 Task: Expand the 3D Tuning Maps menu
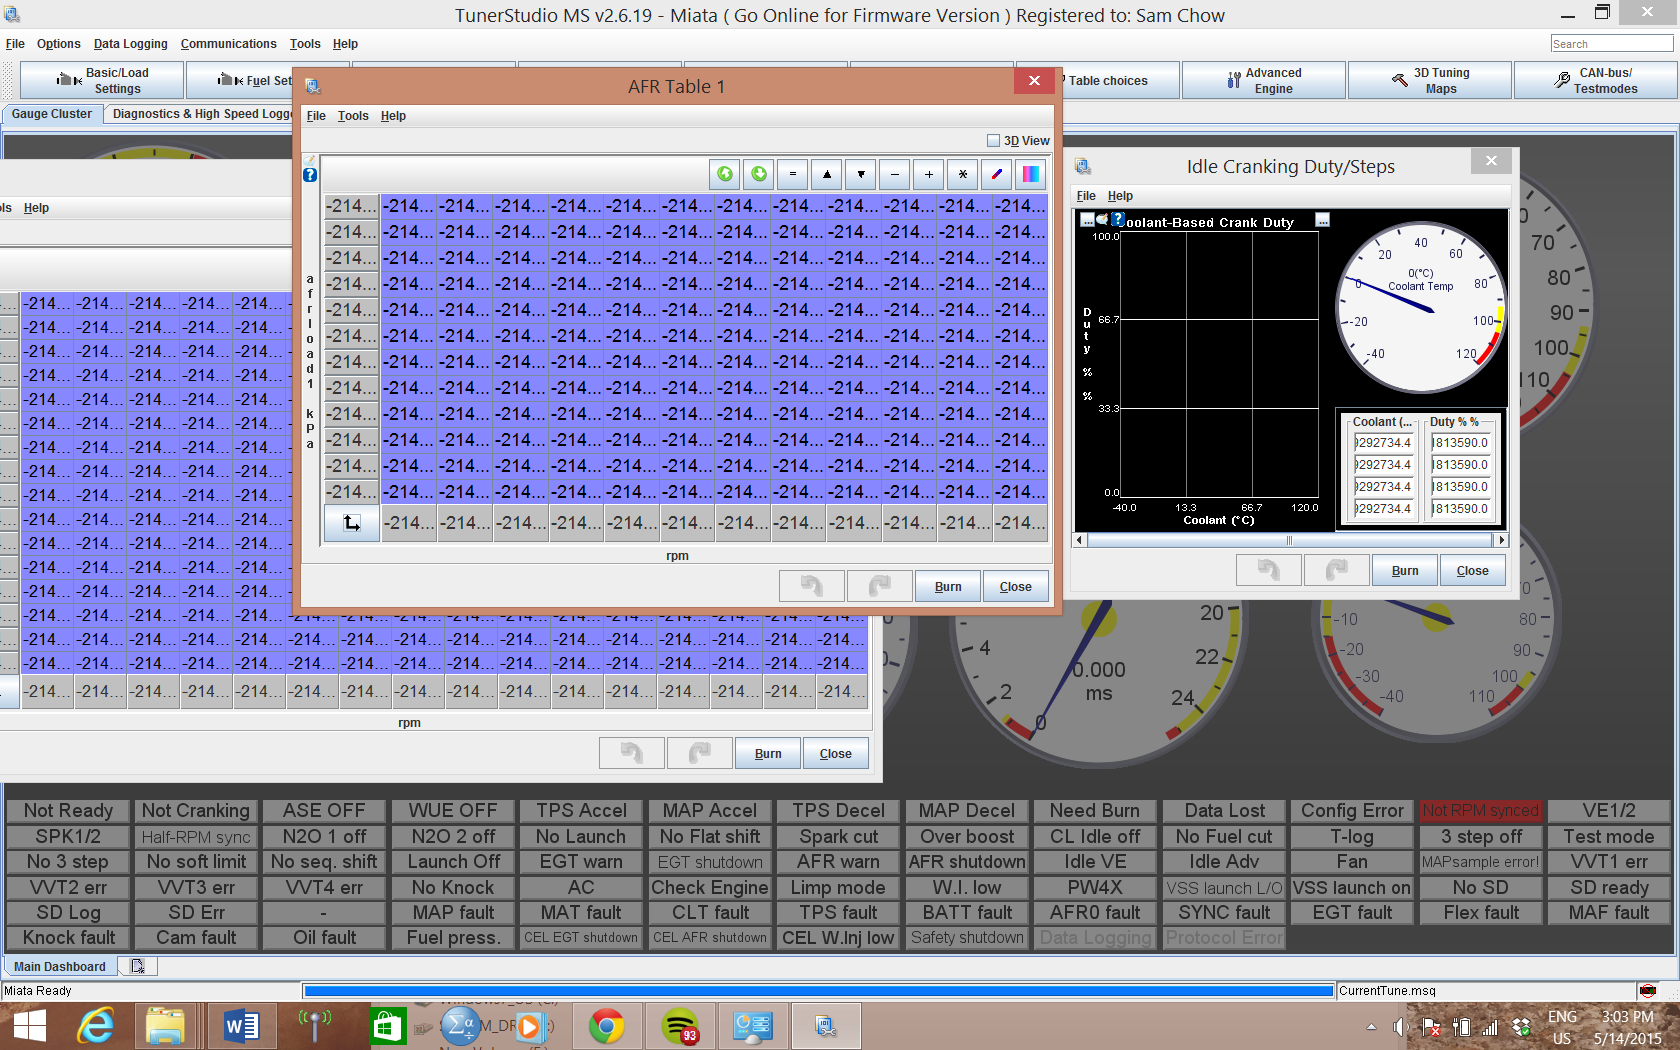click(1430, 81)
